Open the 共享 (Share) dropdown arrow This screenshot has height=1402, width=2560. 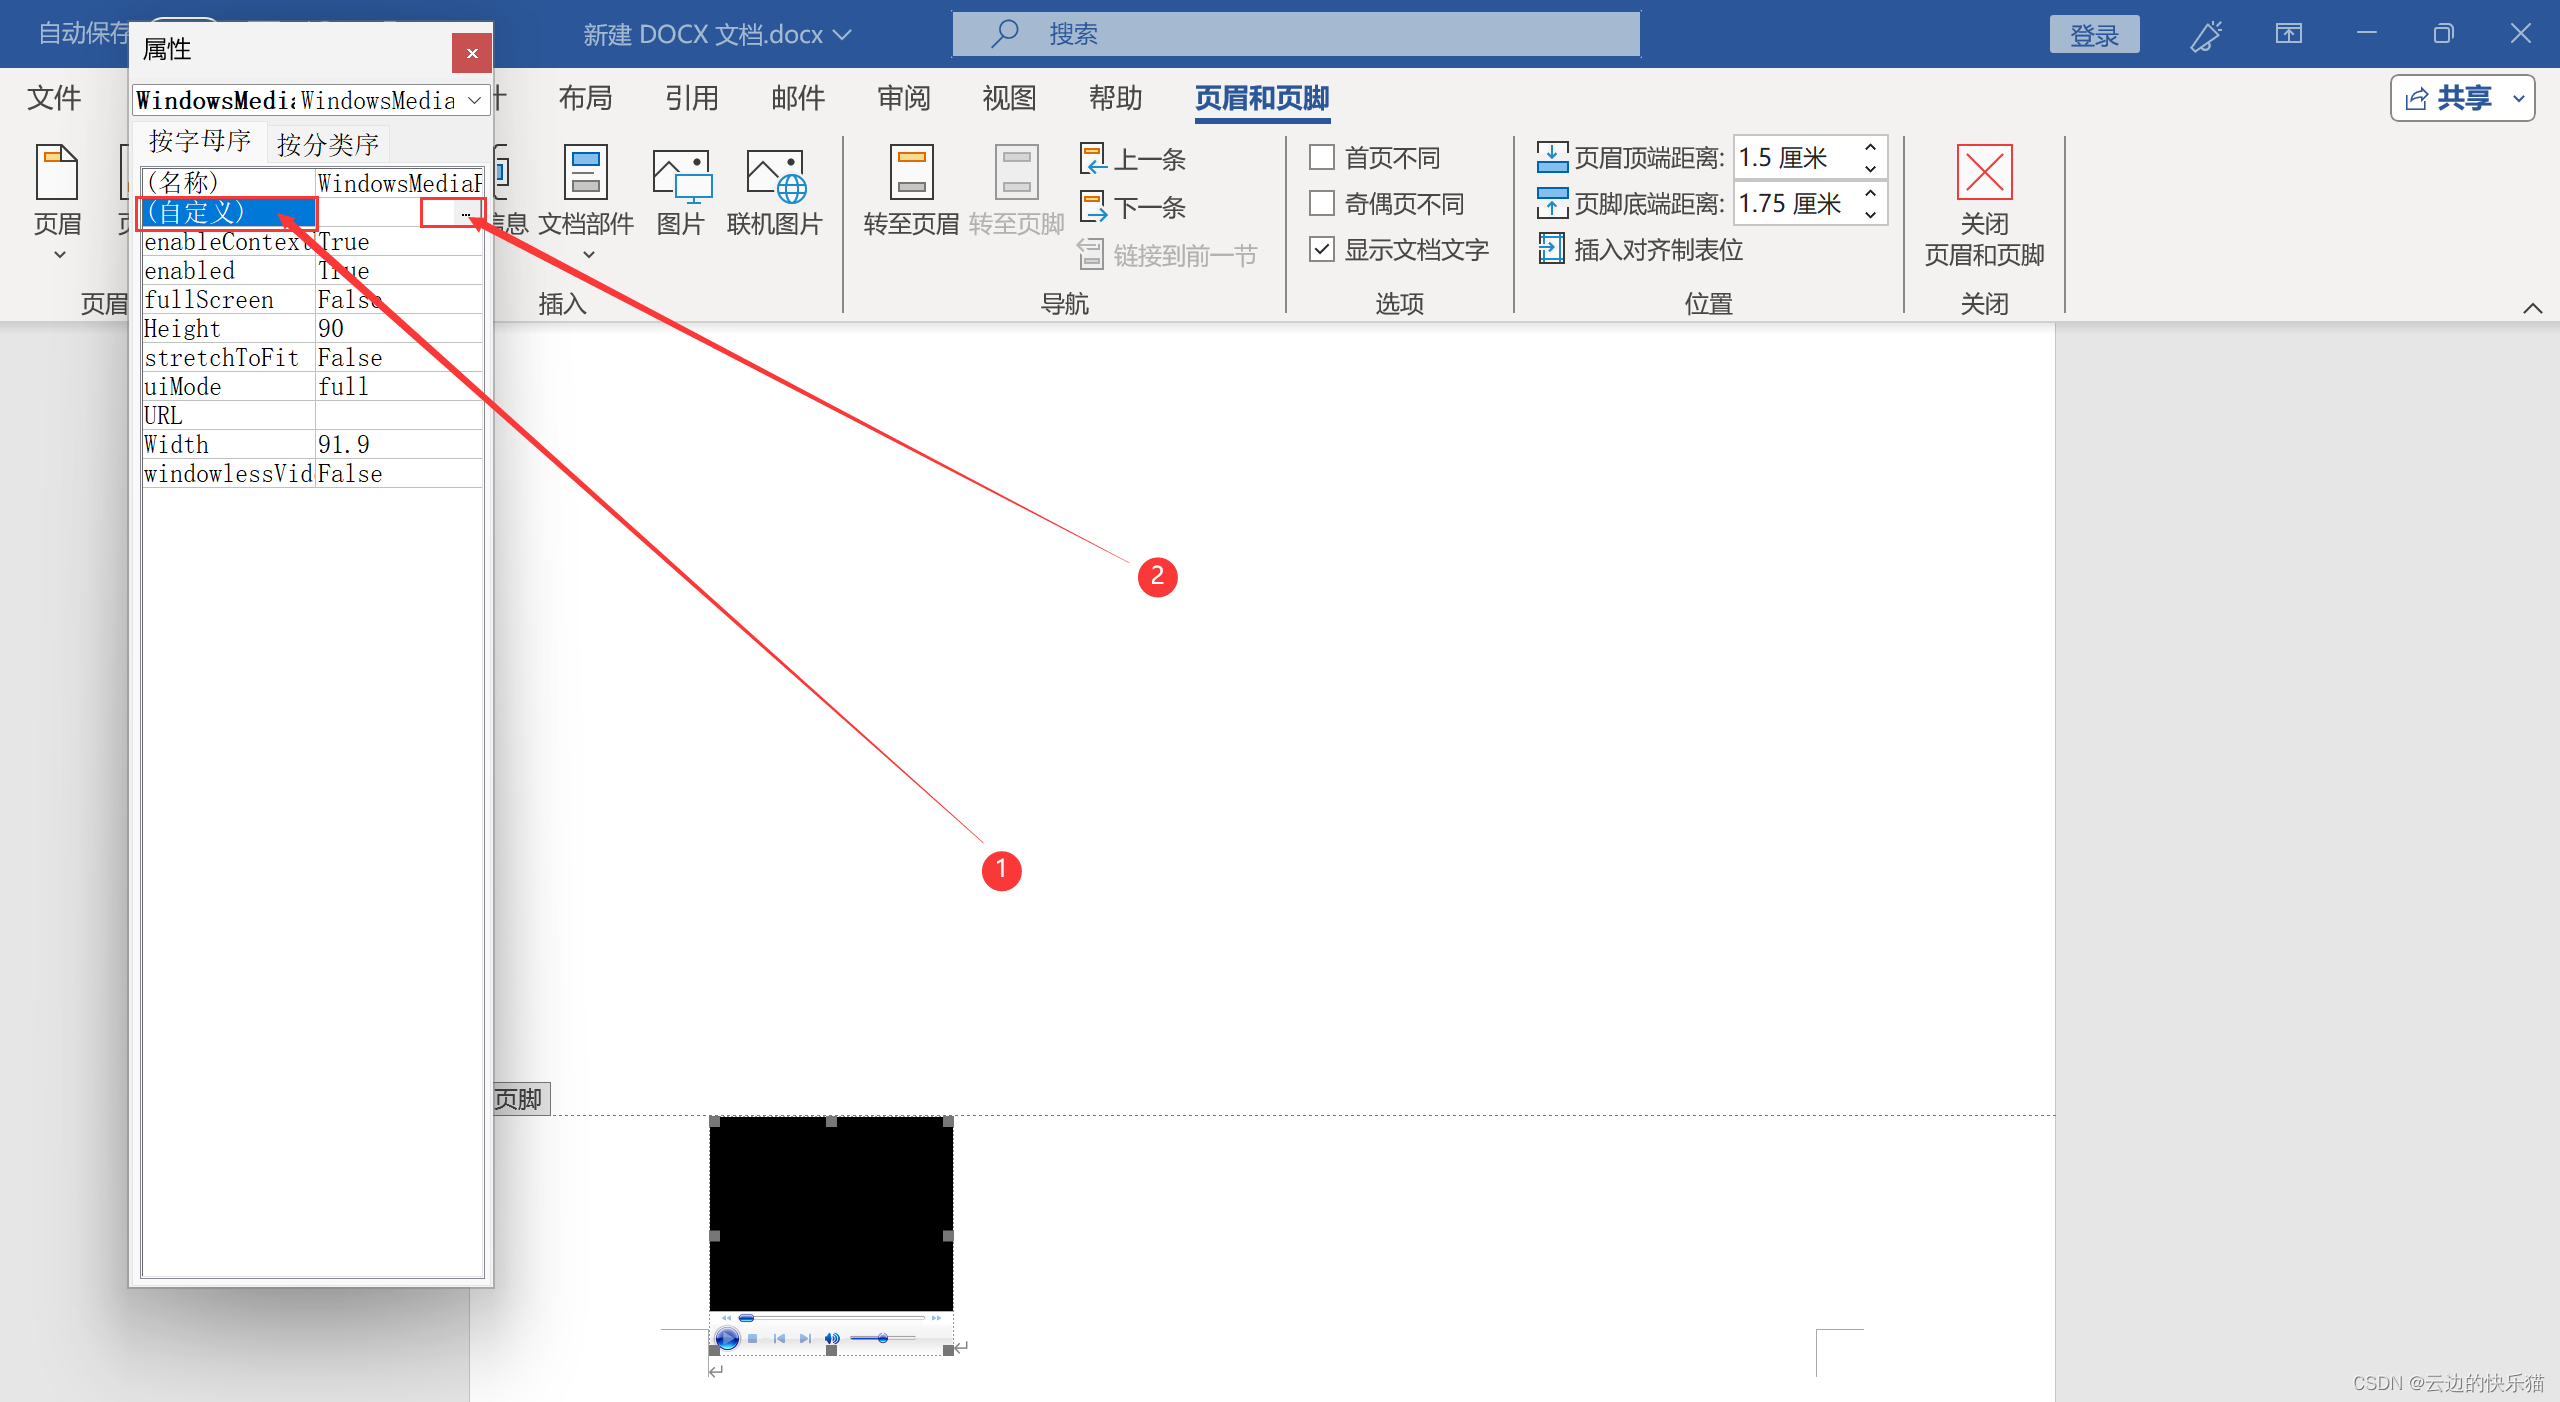(2518, 98)
